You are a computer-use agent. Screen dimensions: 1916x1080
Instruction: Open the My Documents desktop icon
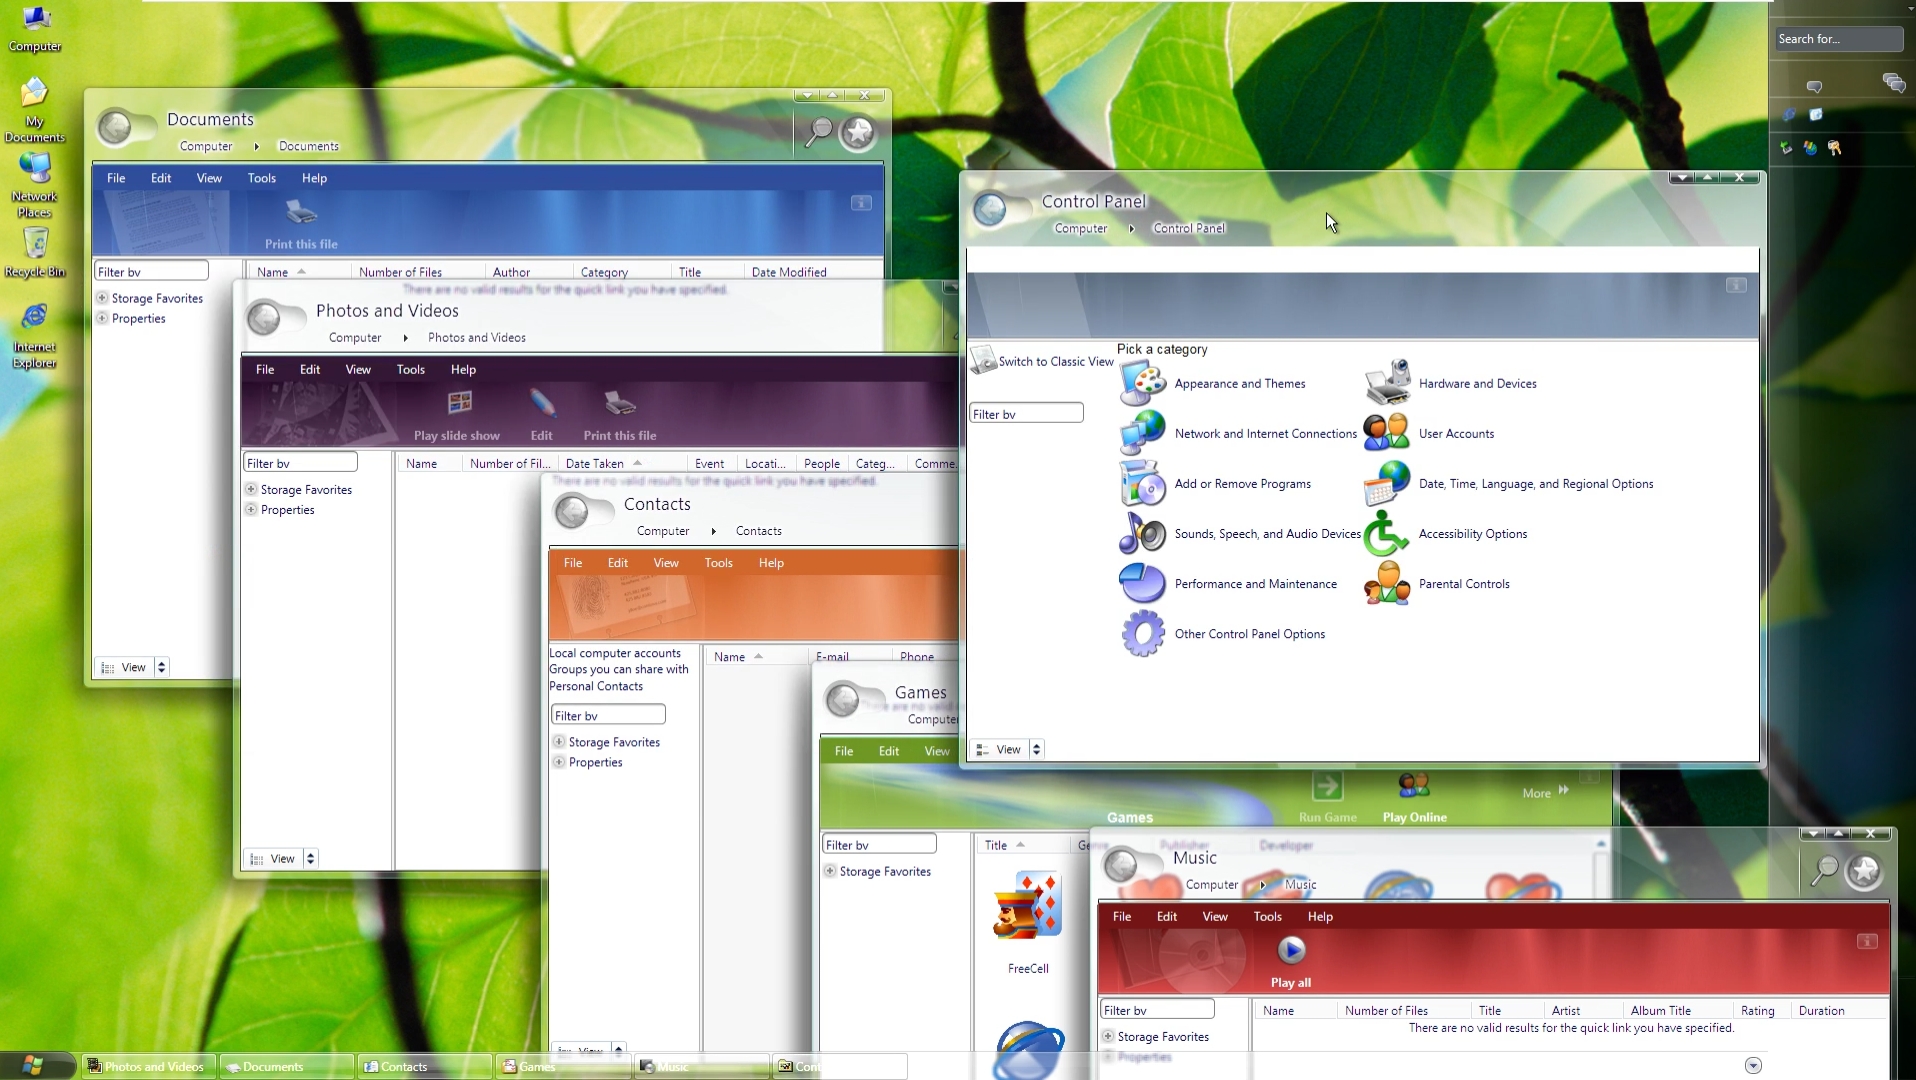pyautogui.click(x=34, y=109)
